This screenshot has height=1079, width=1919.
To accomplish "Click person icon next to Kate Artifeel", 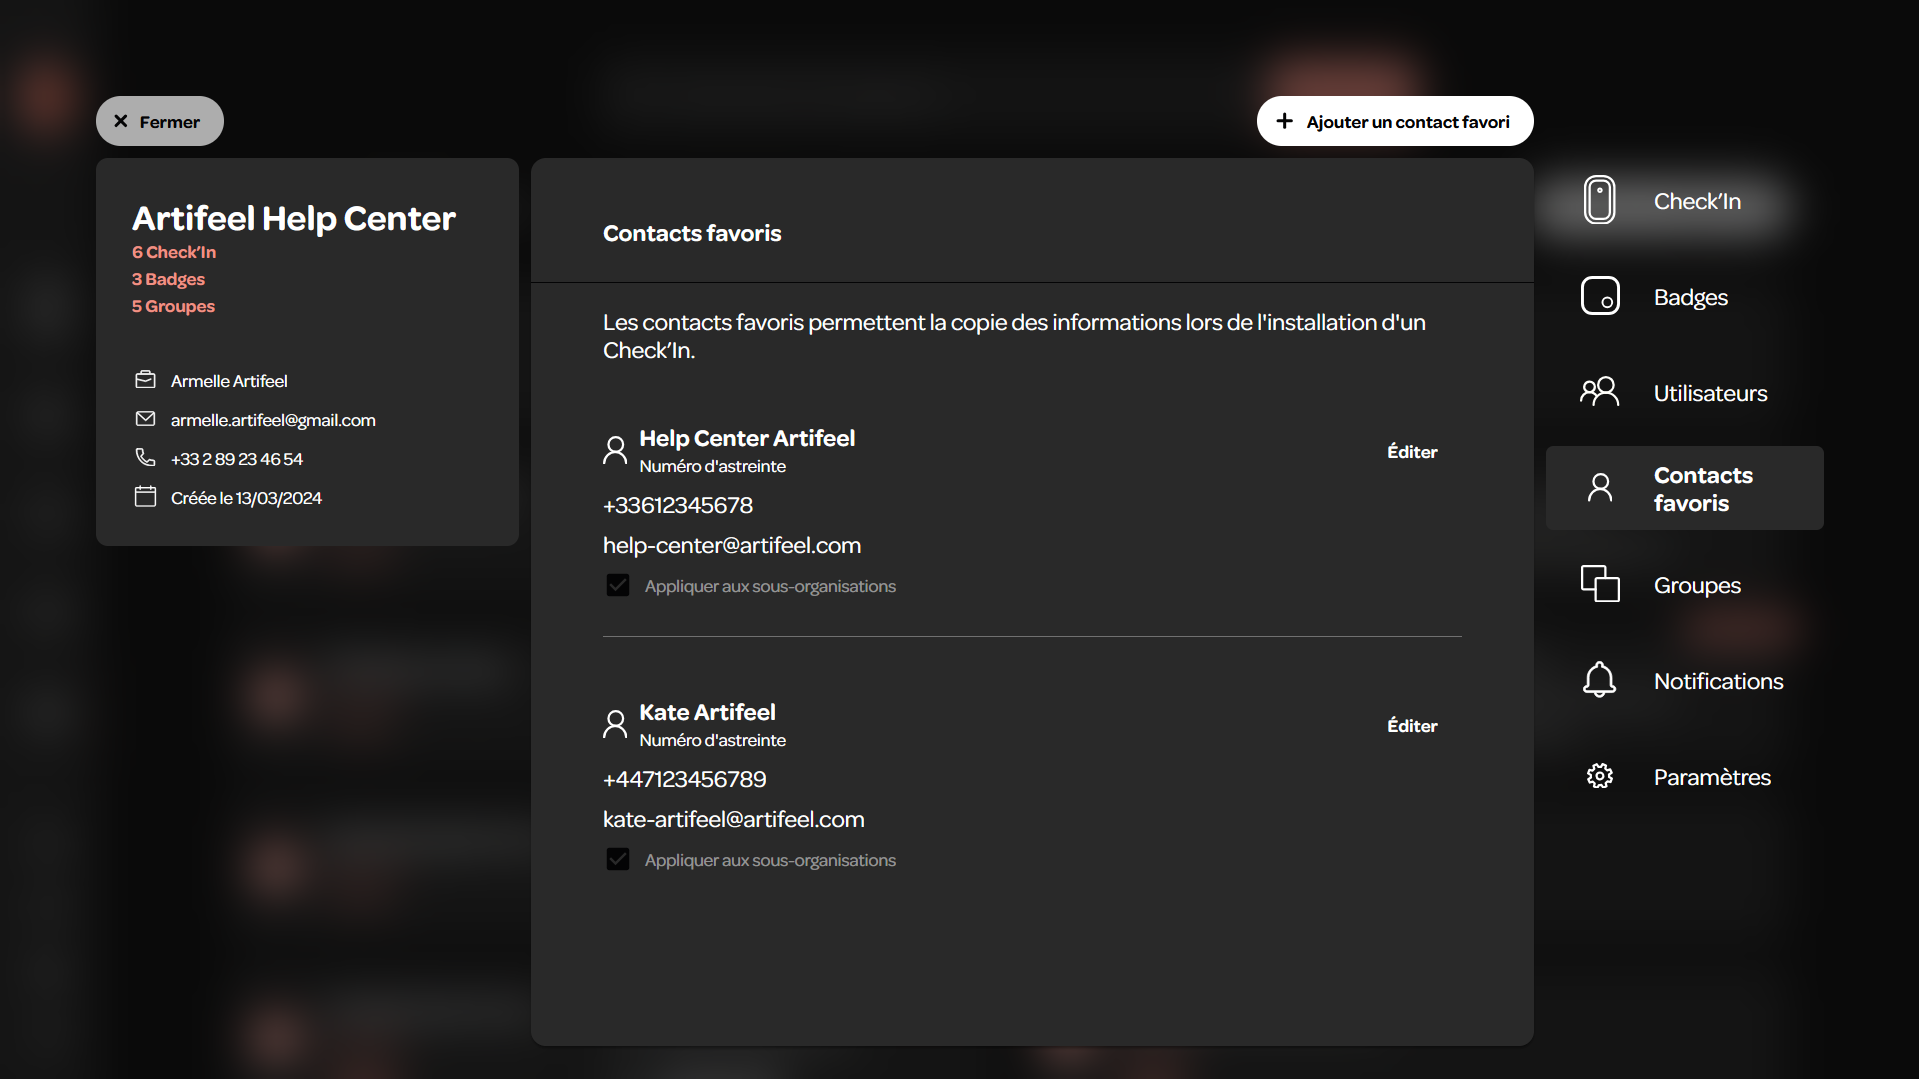I will [615, 724].
